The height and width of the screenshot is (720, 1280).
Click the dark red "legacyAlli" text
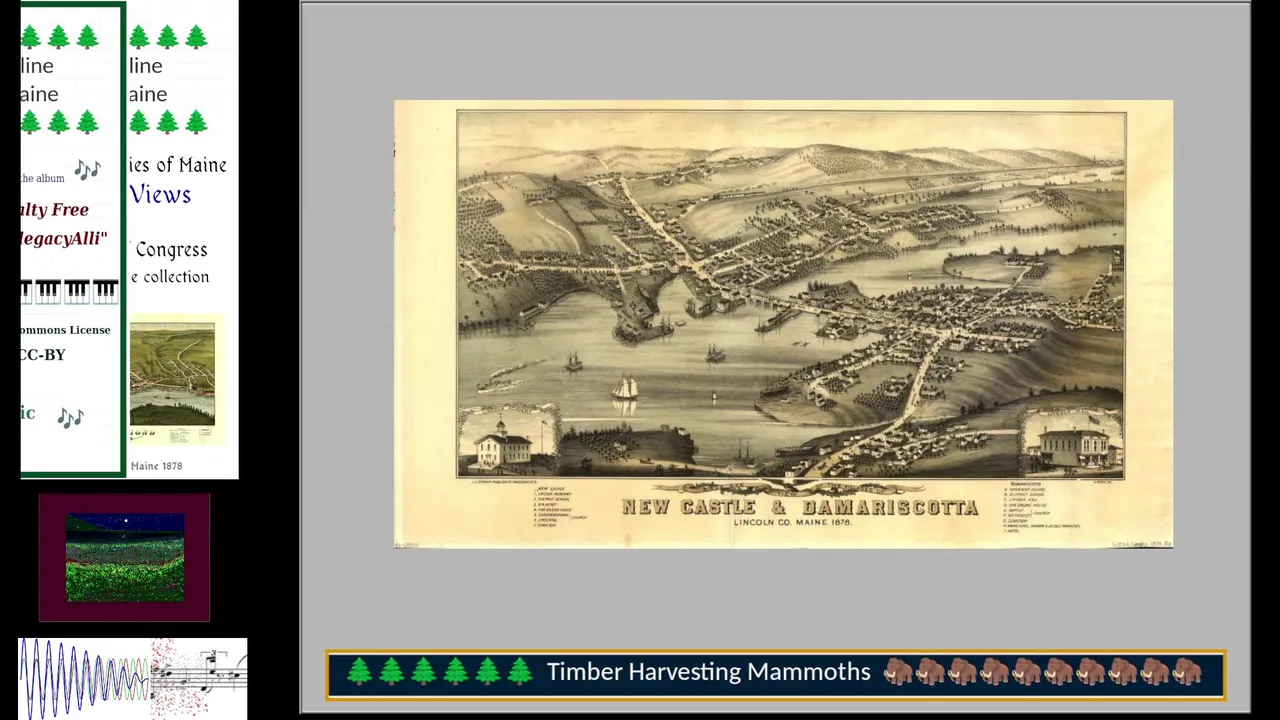[x=63, y=239]
